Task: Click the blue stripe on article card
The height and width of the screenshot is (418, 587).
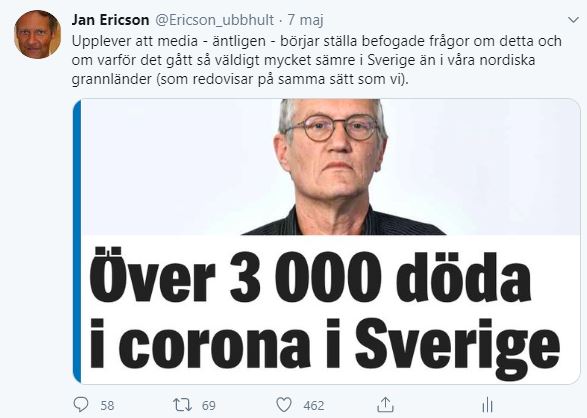Action: click(77, 241)
